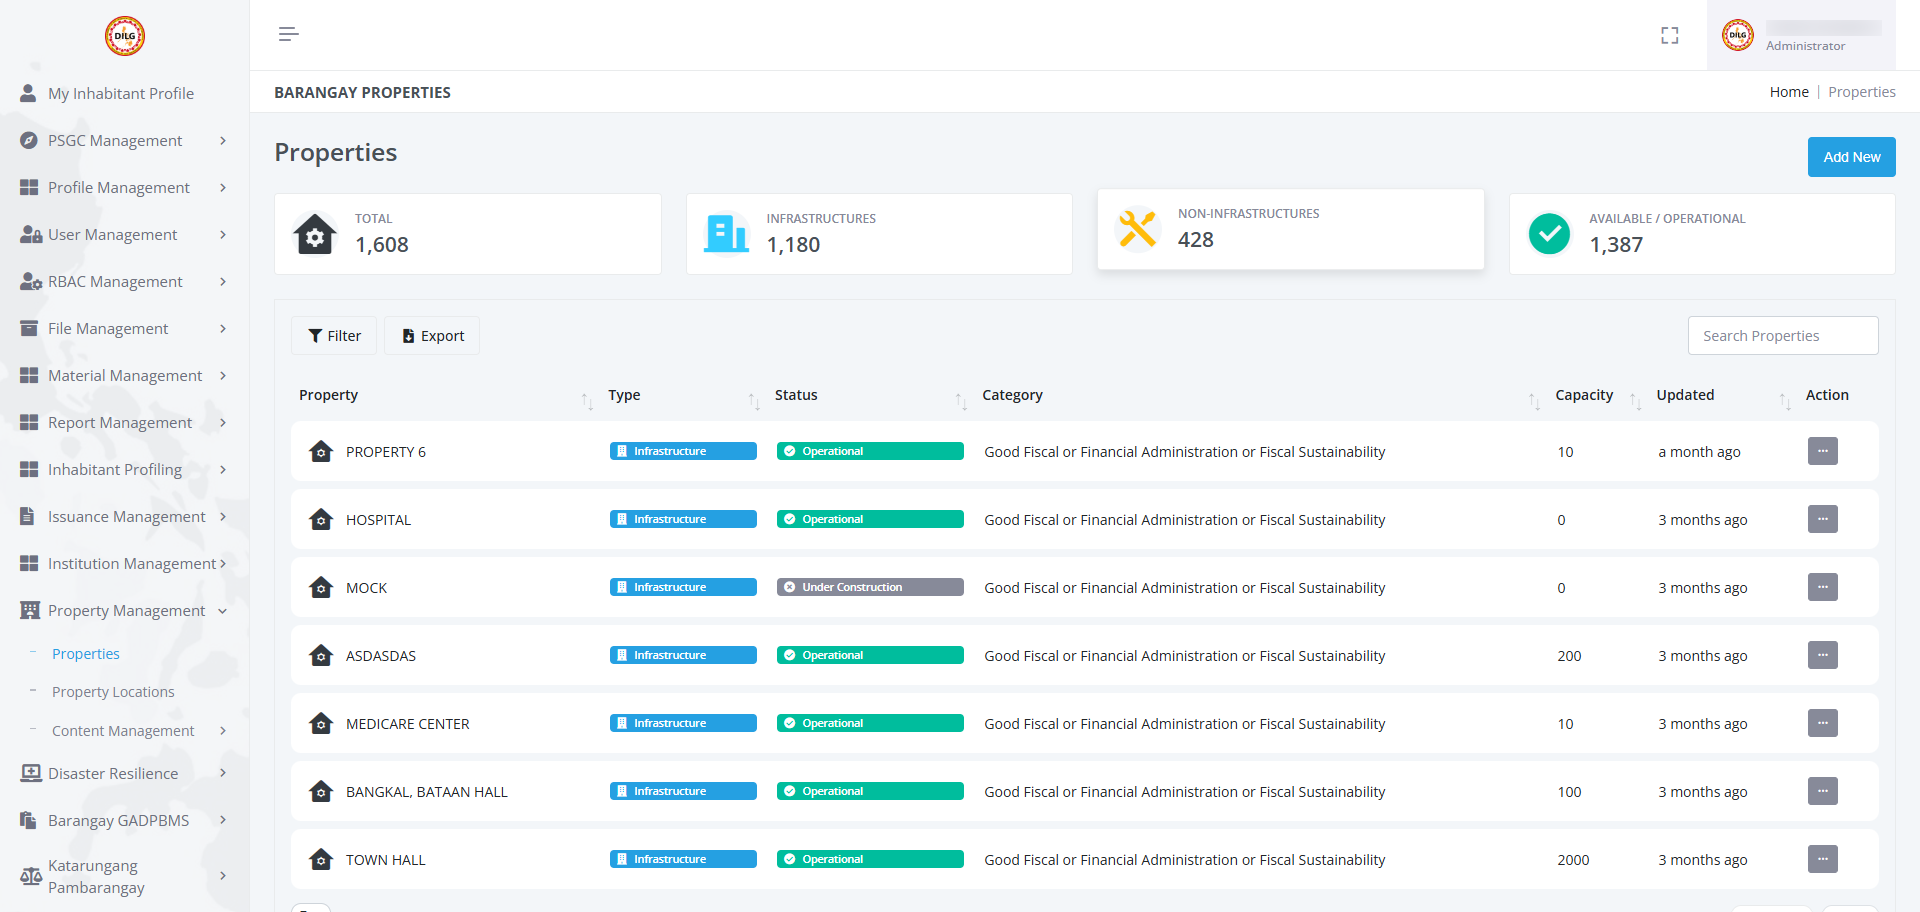Open action menu for MEDICARE CENTER
Viewport: 1920px width, 912px height.
coord(1823,723)
